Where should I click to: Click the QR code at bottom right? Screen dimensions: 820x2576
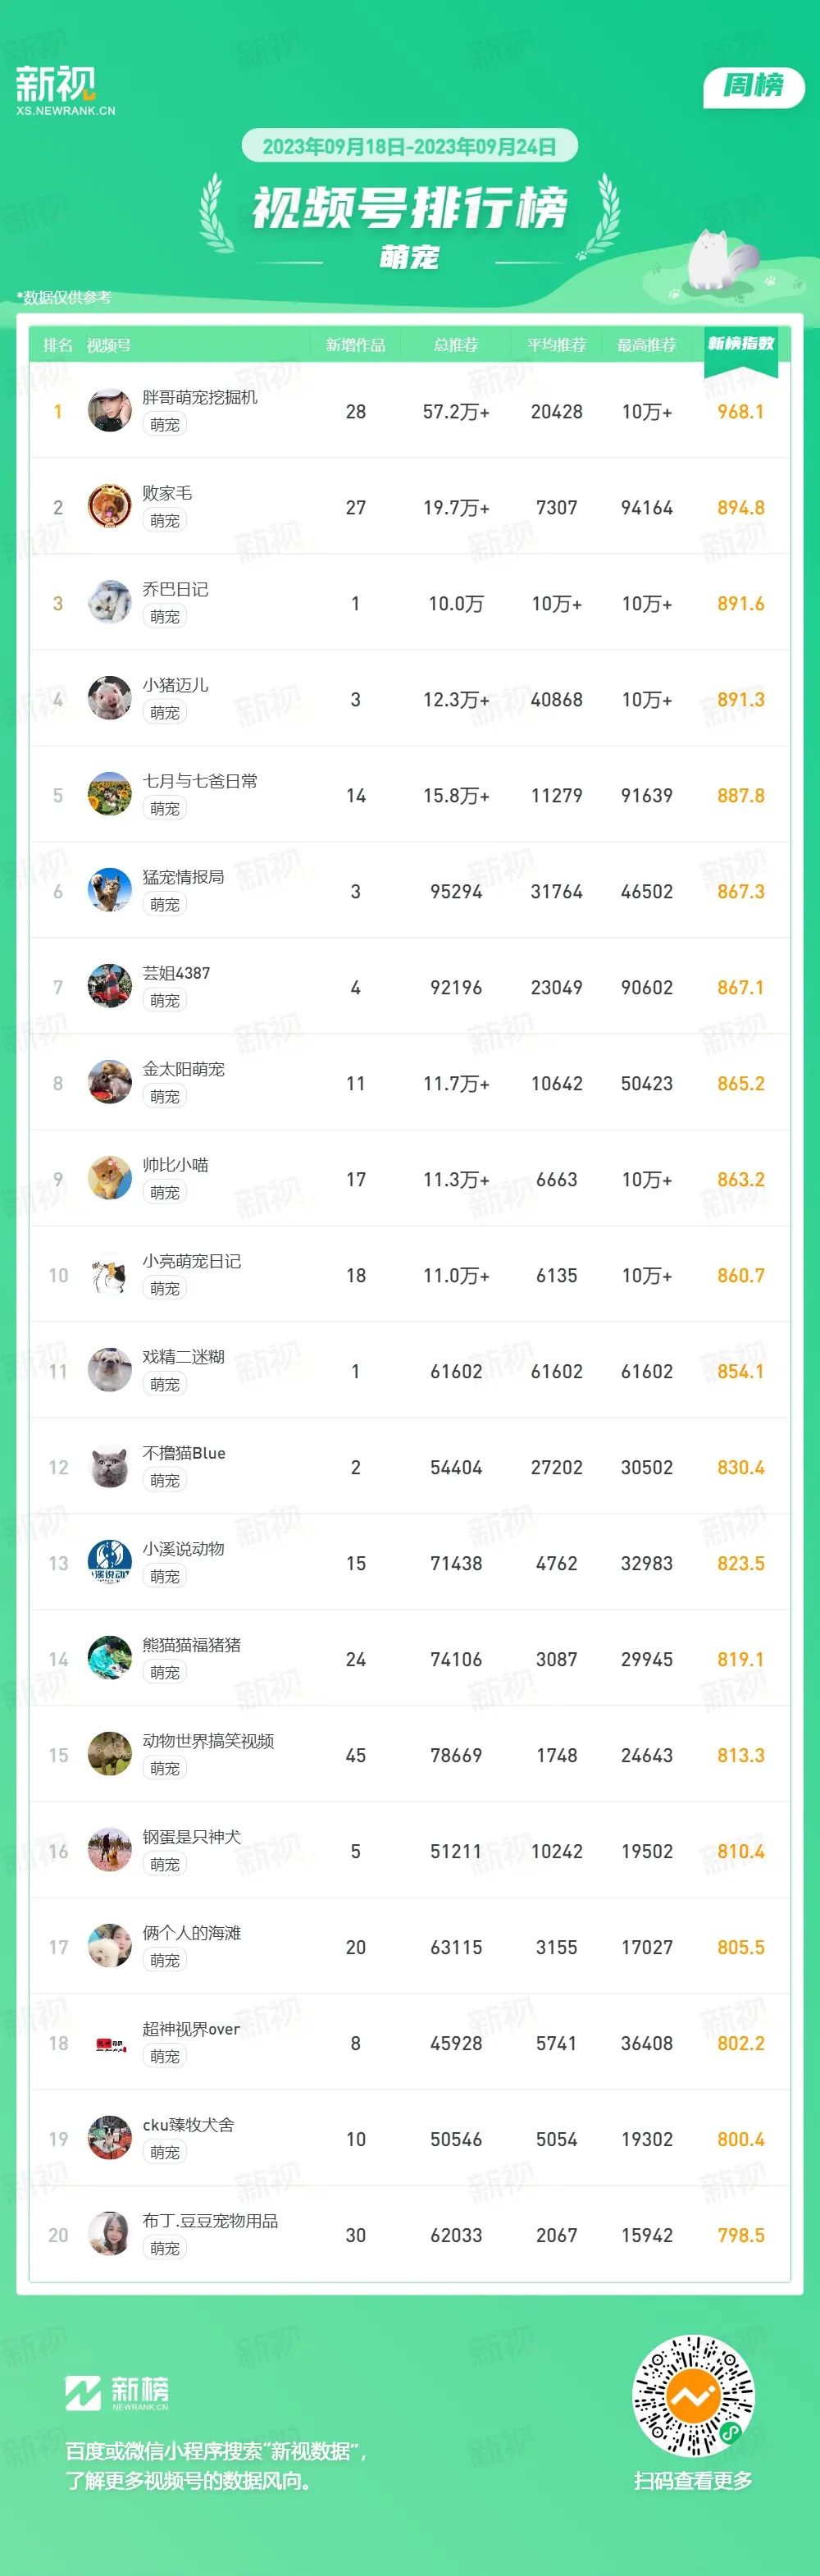pos(692,2396)
